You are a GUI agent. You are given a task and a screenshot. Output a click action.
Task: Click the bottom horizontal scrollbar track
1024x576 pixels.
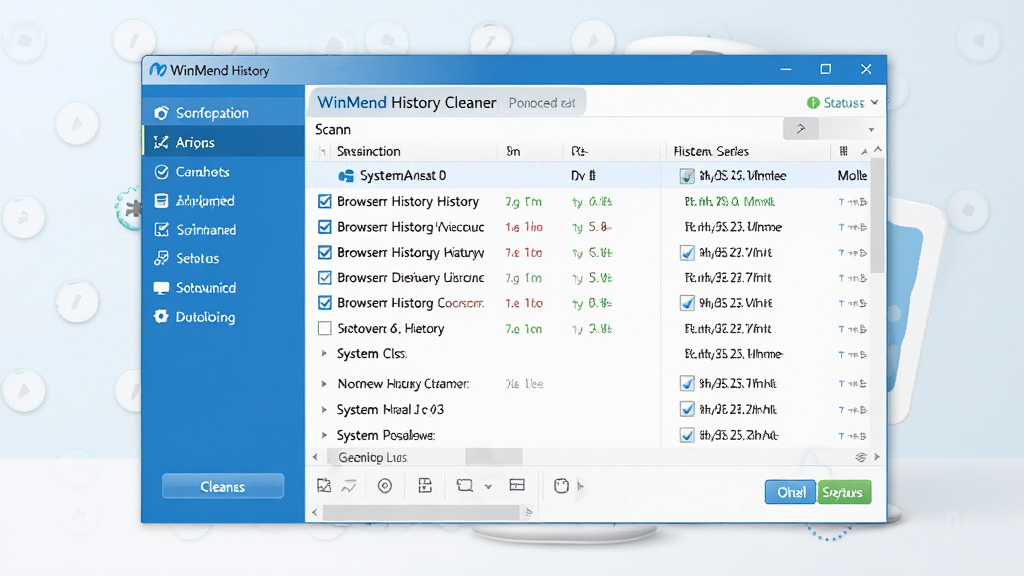421,513
